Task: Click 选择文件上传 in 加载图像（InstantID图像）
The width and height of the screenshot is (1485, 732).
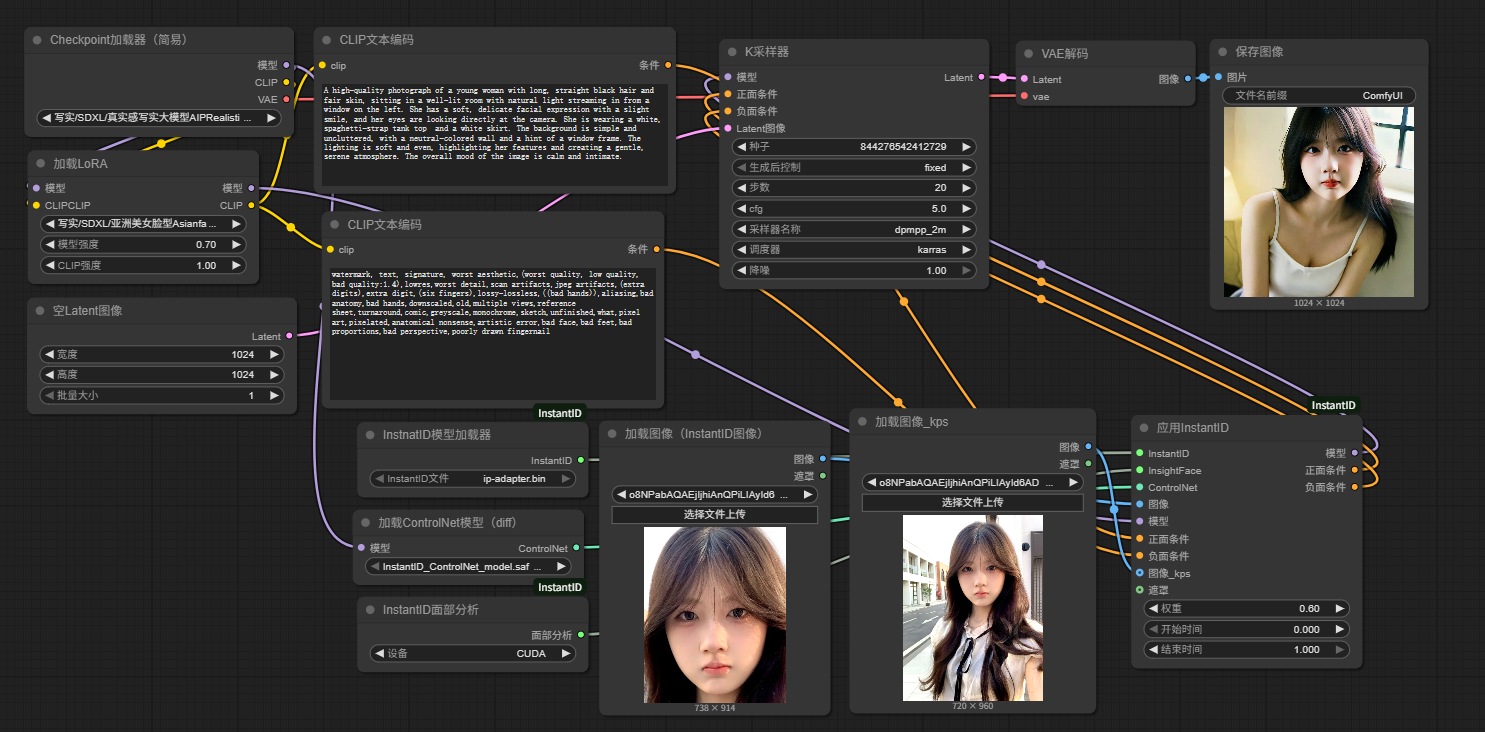Action: click(715, 515)
